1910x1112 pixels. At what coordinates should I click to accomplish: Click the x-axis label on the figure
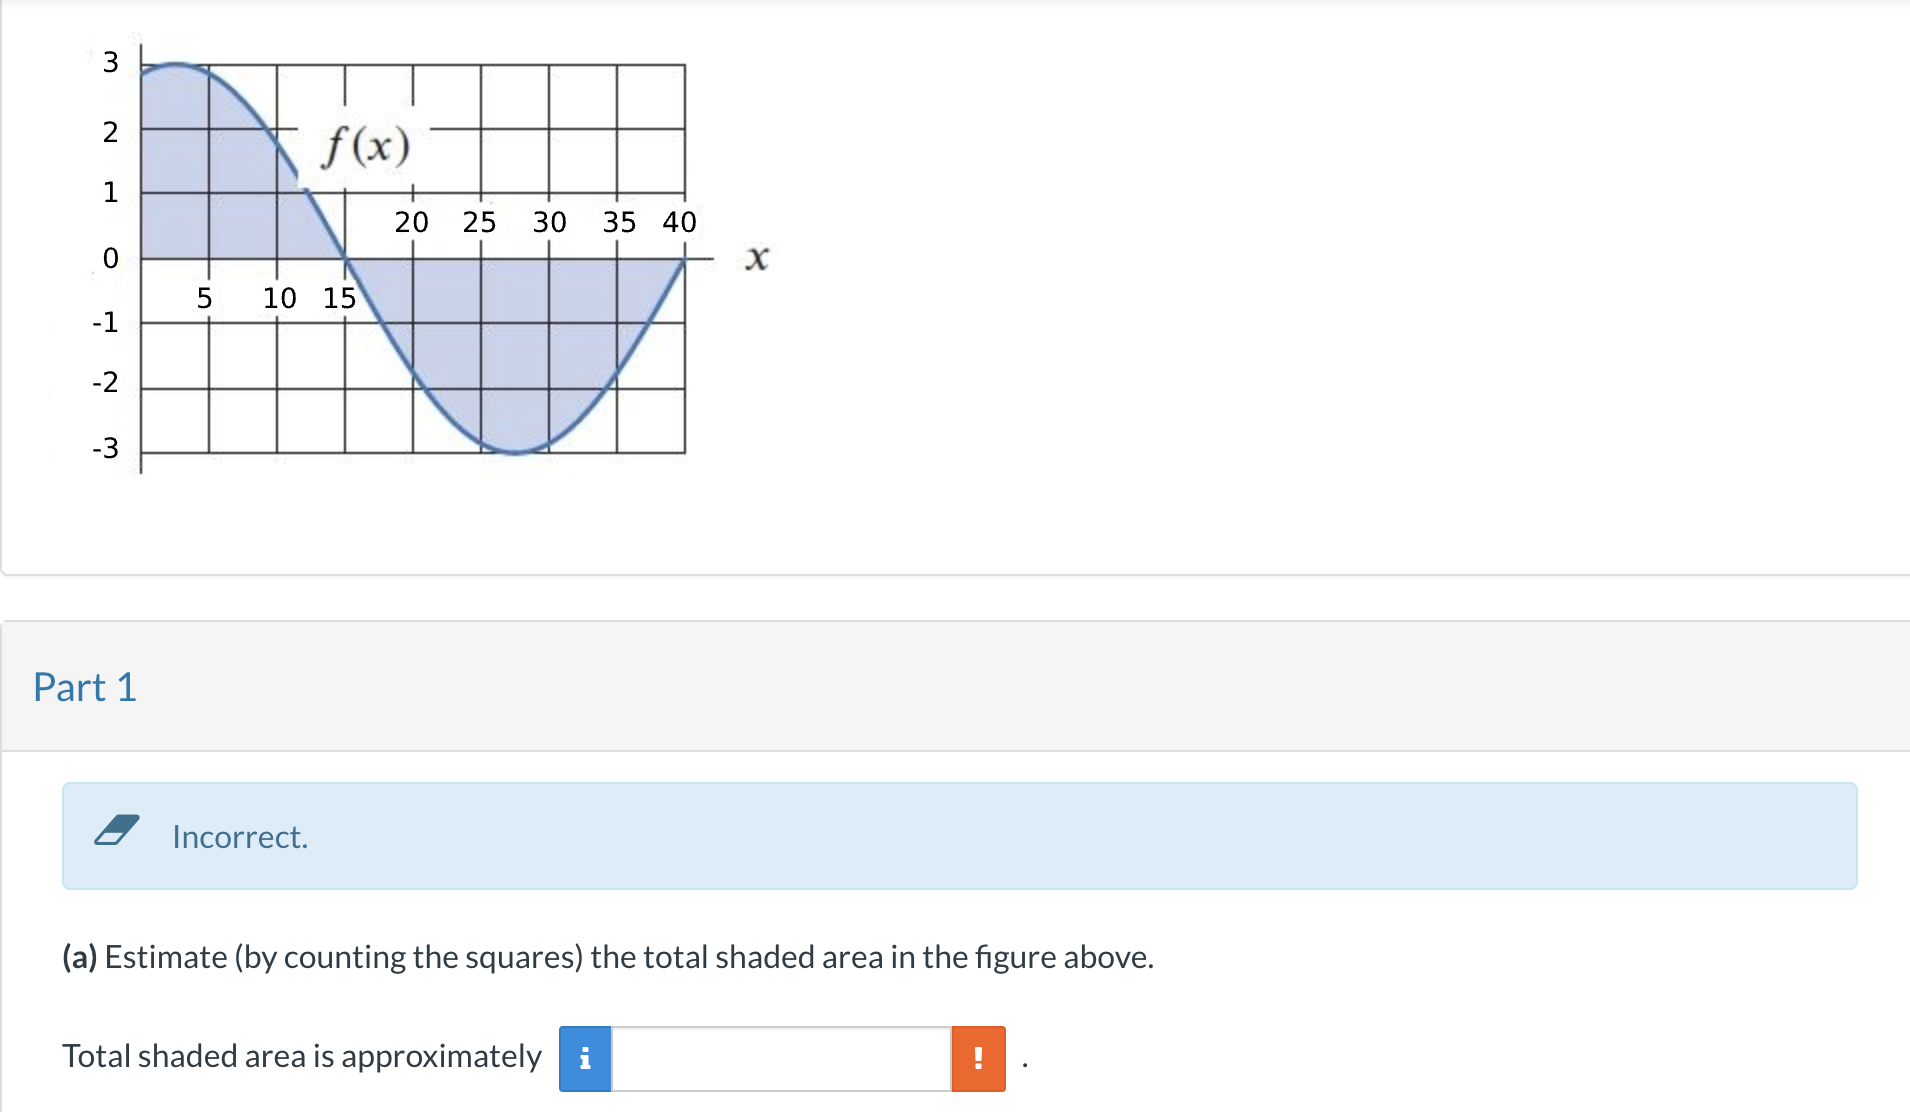[x=757, y=258]
